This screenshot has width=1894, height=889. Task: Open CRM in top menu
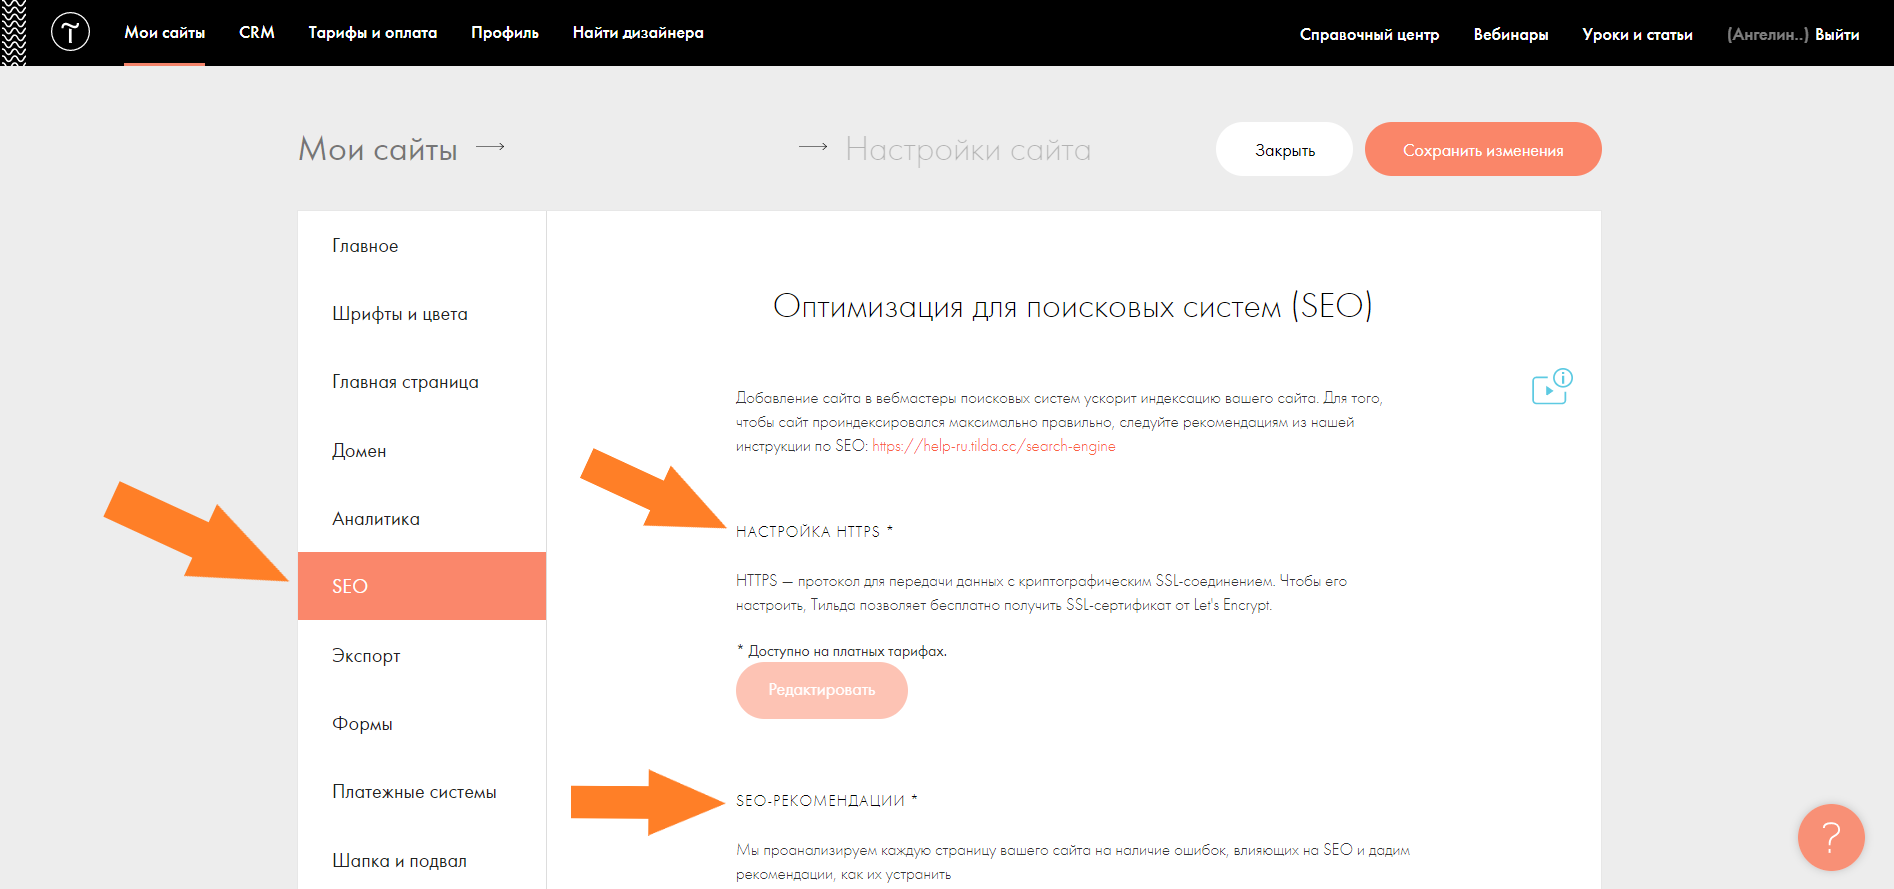point(257,33)
